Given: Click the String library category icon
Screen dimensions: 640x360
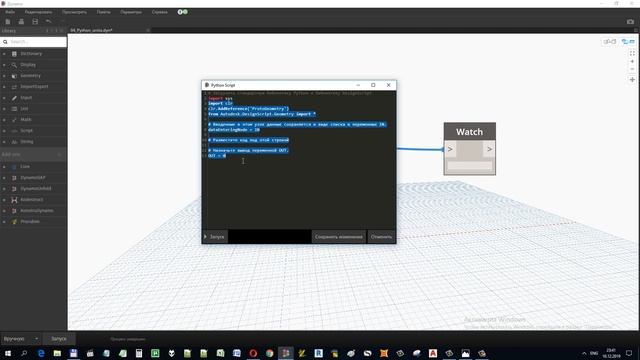Looking at the screenshot, I should tap(14, 142).
